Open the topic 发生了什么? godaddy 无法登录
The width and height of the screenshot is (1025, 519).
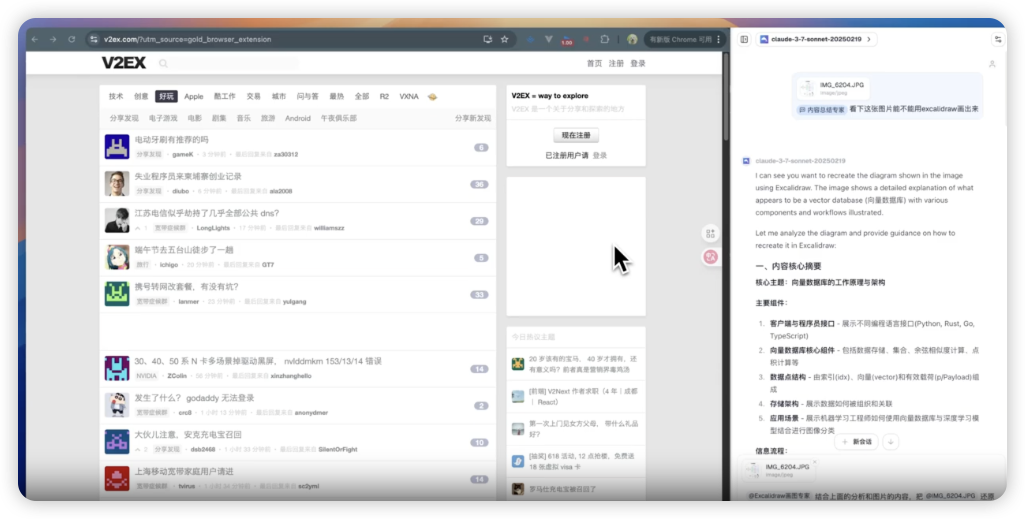coord(194,397)
